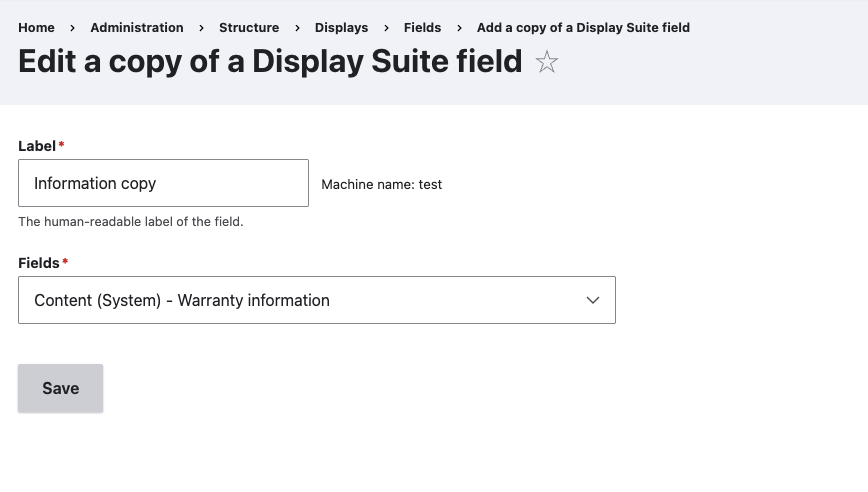
Task: Click the chevron arrow of Fields dropdown
Action: pos(593,301)
